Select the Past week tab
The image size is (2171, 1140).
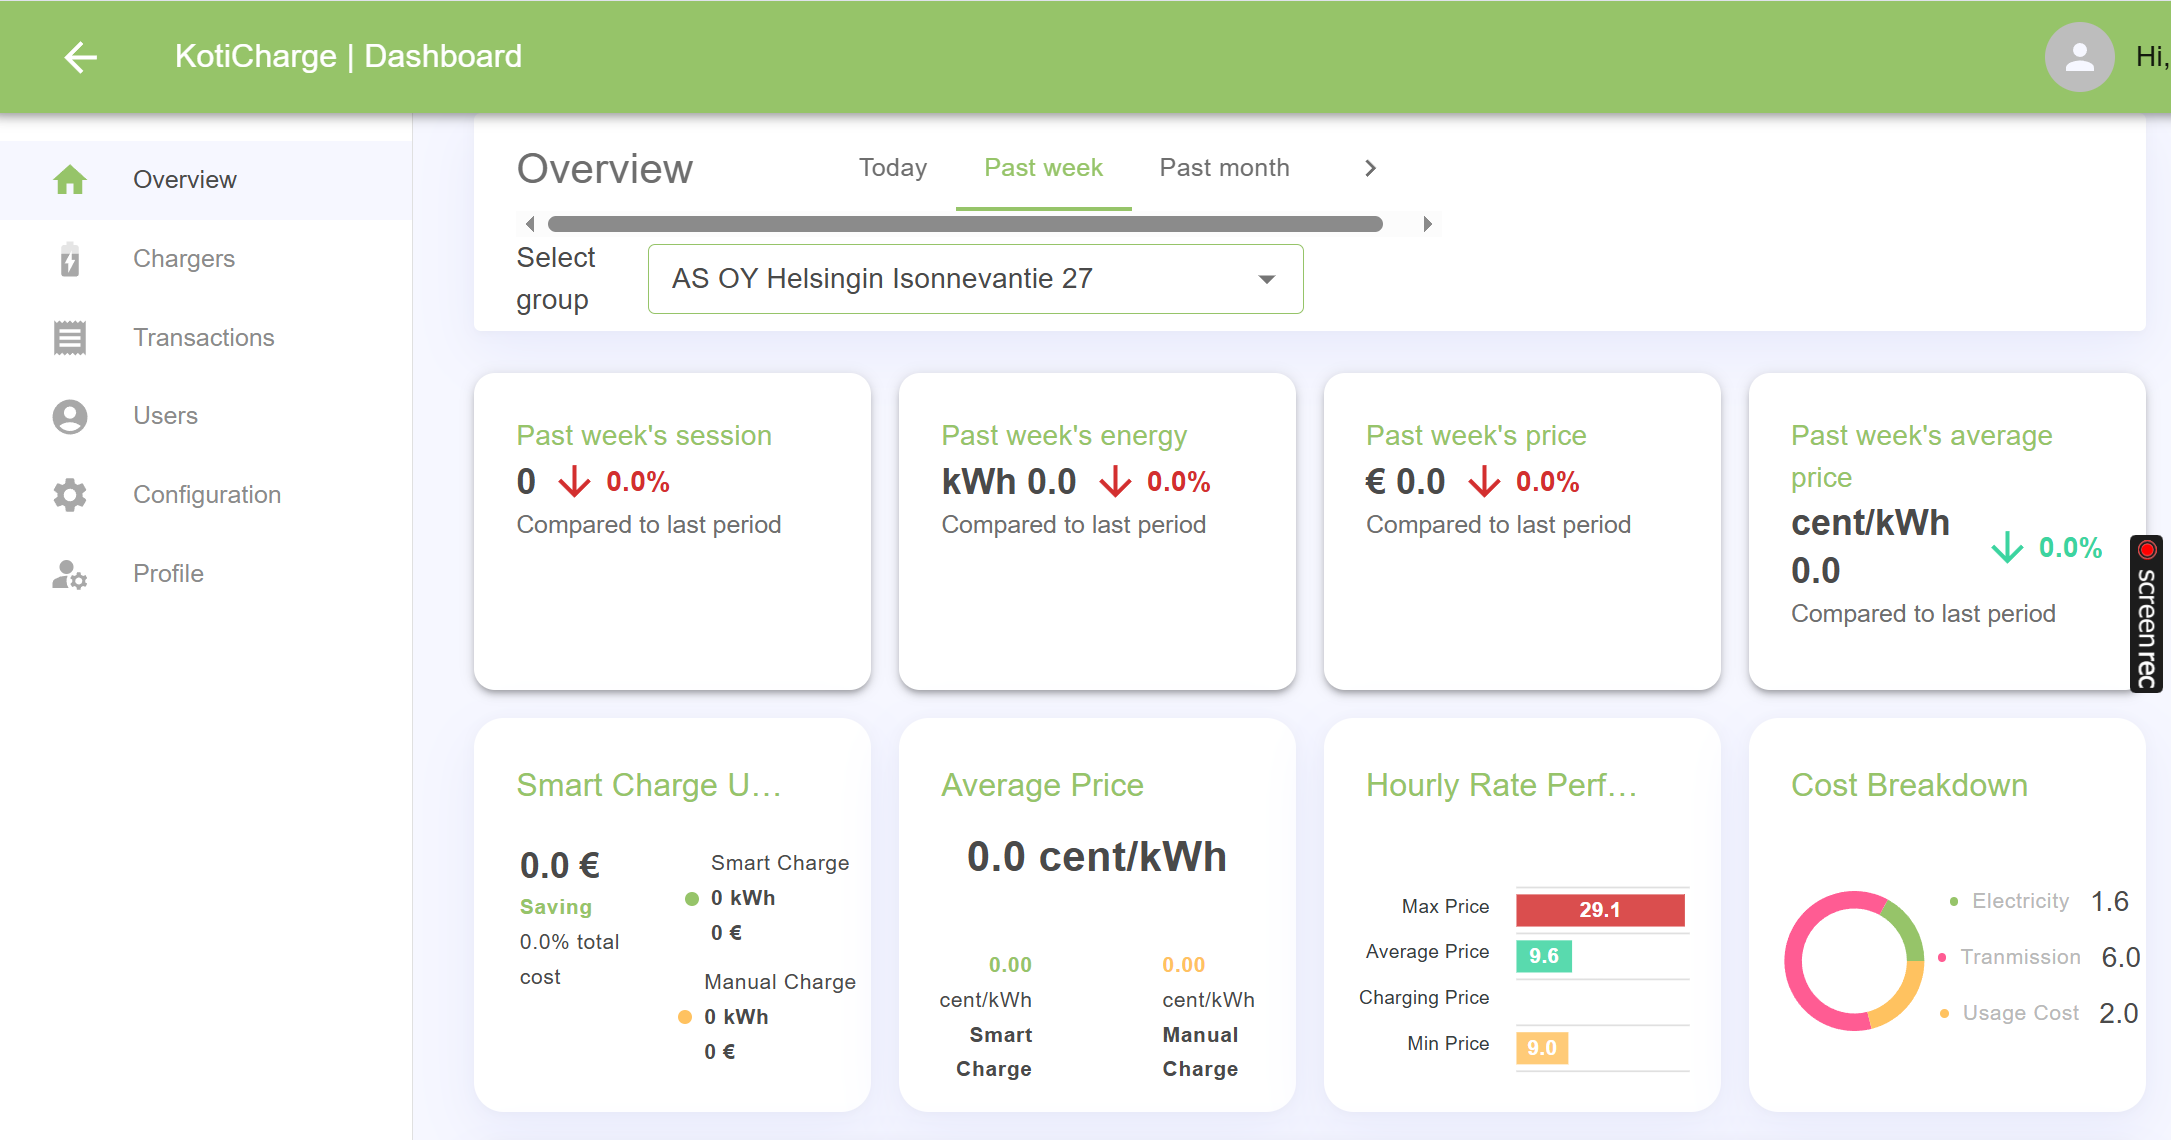coord(1043,168)
